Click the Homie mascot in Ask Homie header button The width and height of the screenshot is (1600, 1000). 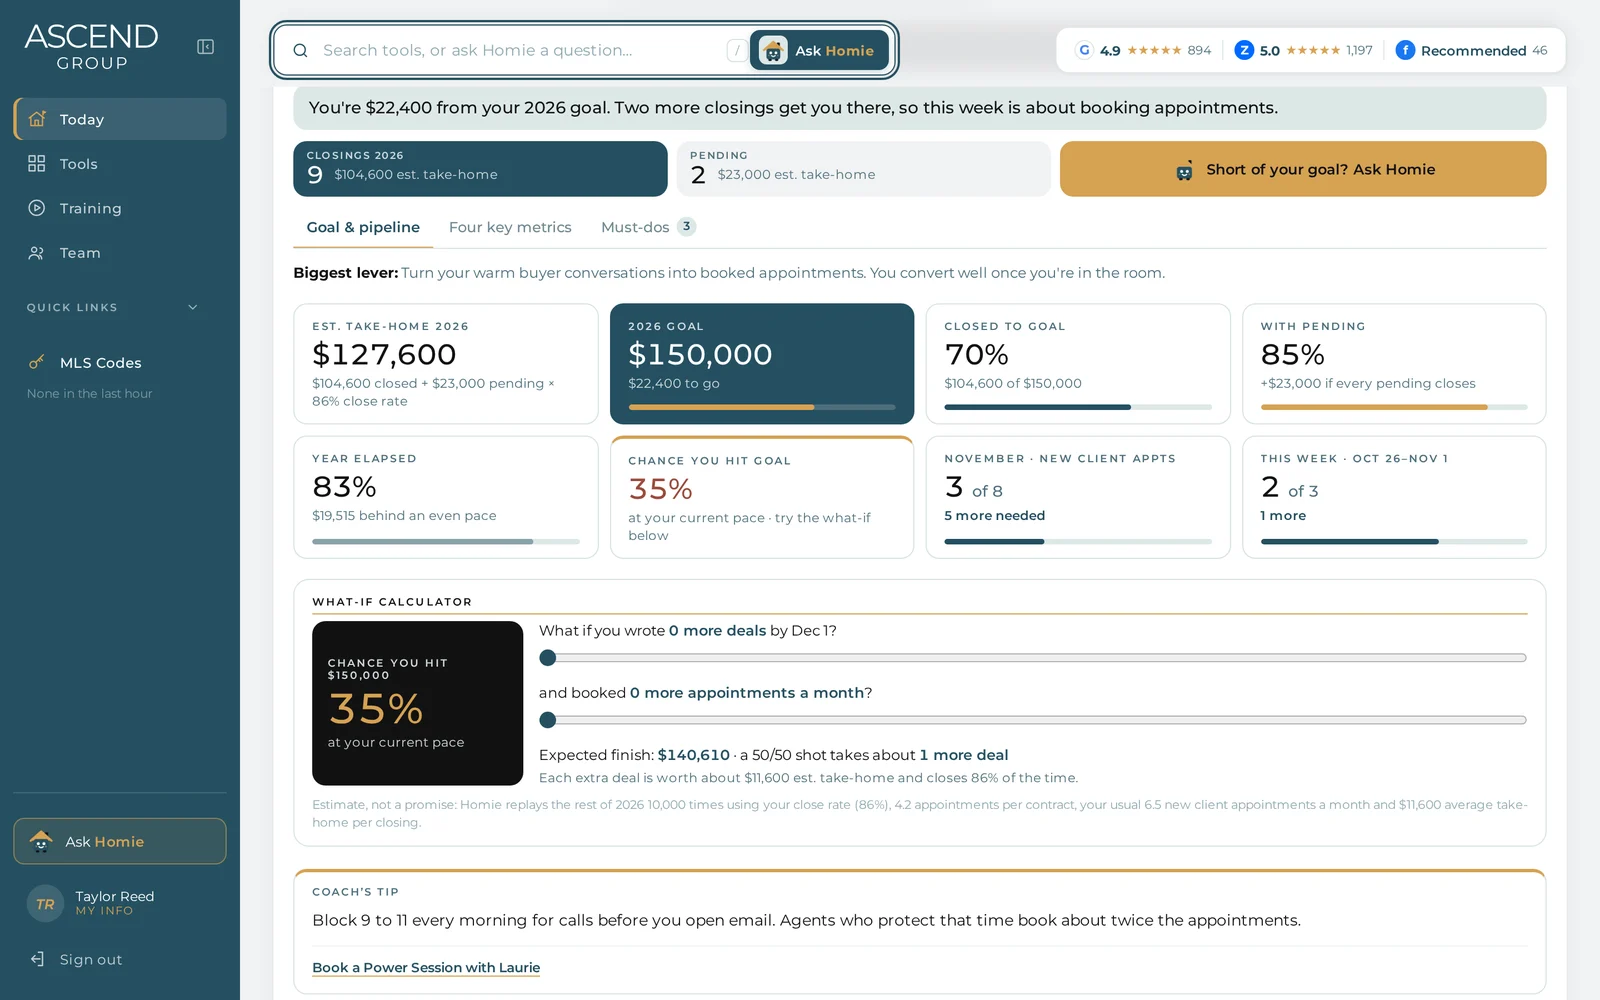tap(773, 51)
